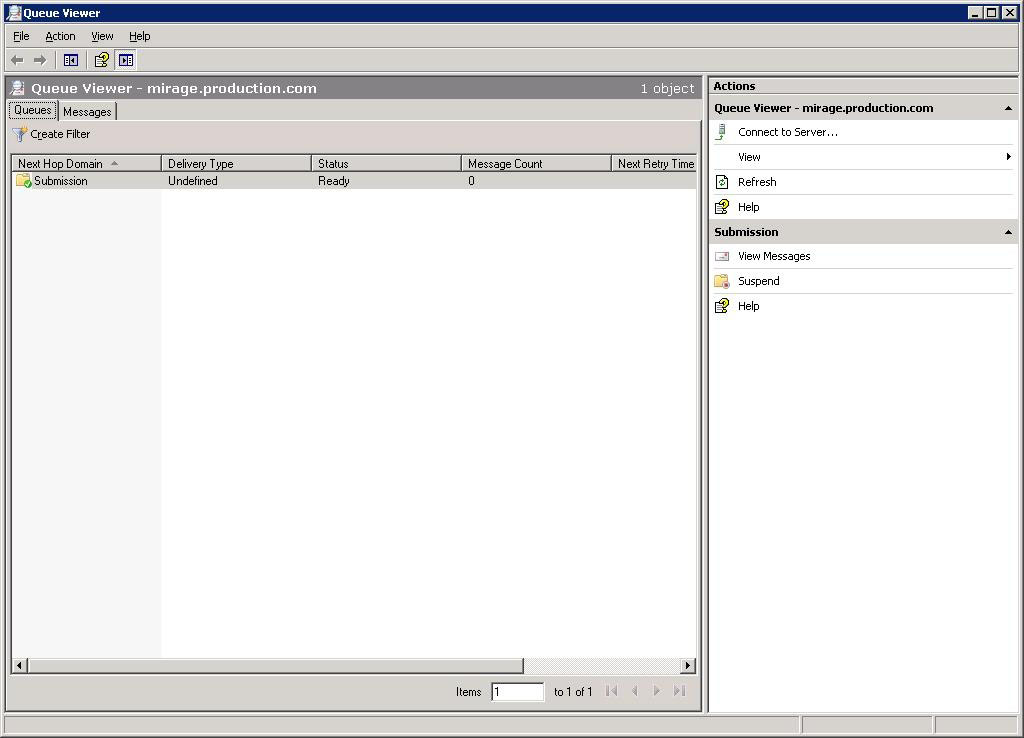1024x738 pixels.
Task: Go to previous page of items
Action: tap(635, 691)
